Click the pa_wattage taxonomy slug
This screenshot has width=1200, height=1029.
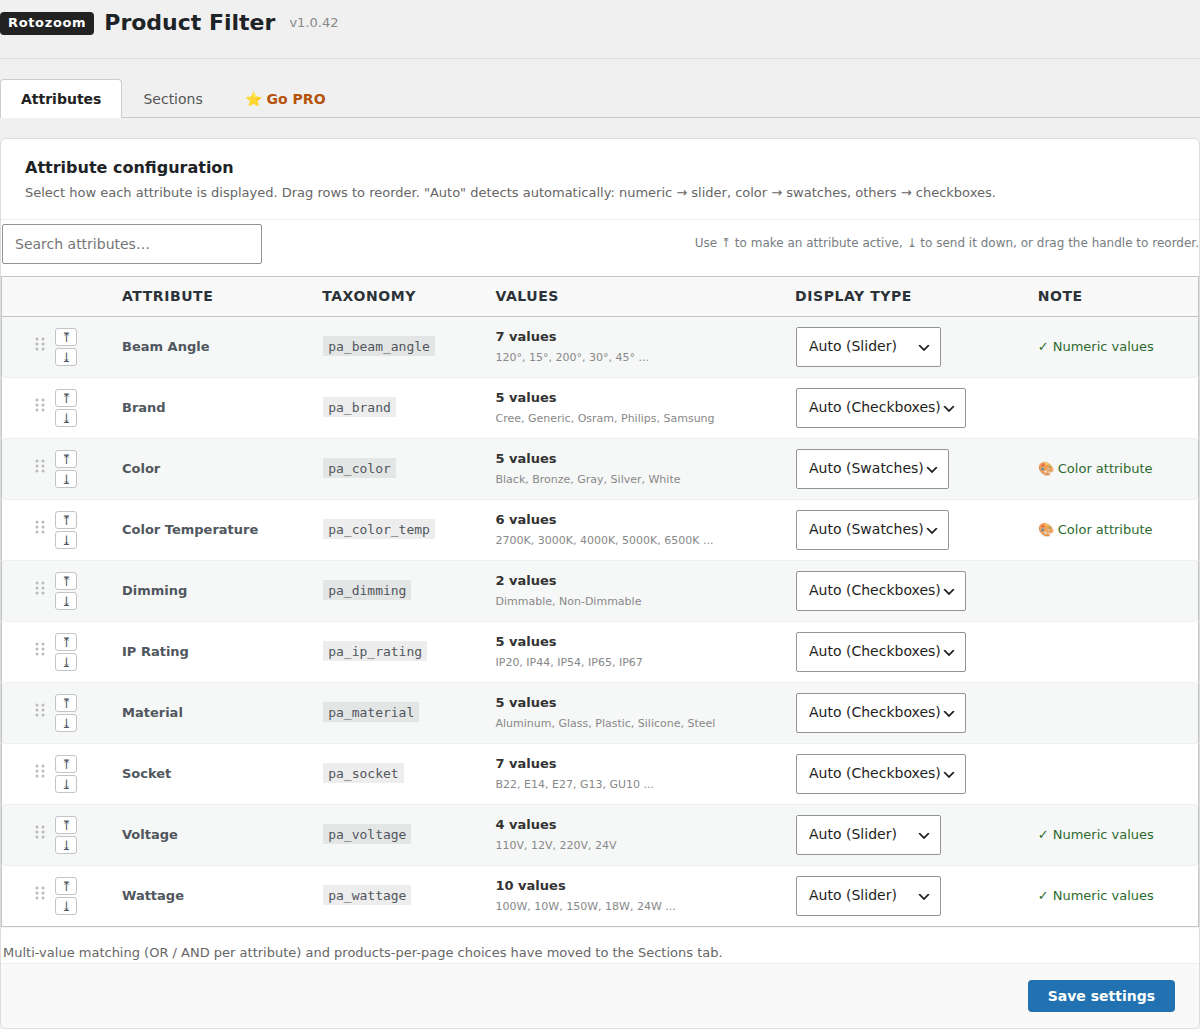(367, 896)
